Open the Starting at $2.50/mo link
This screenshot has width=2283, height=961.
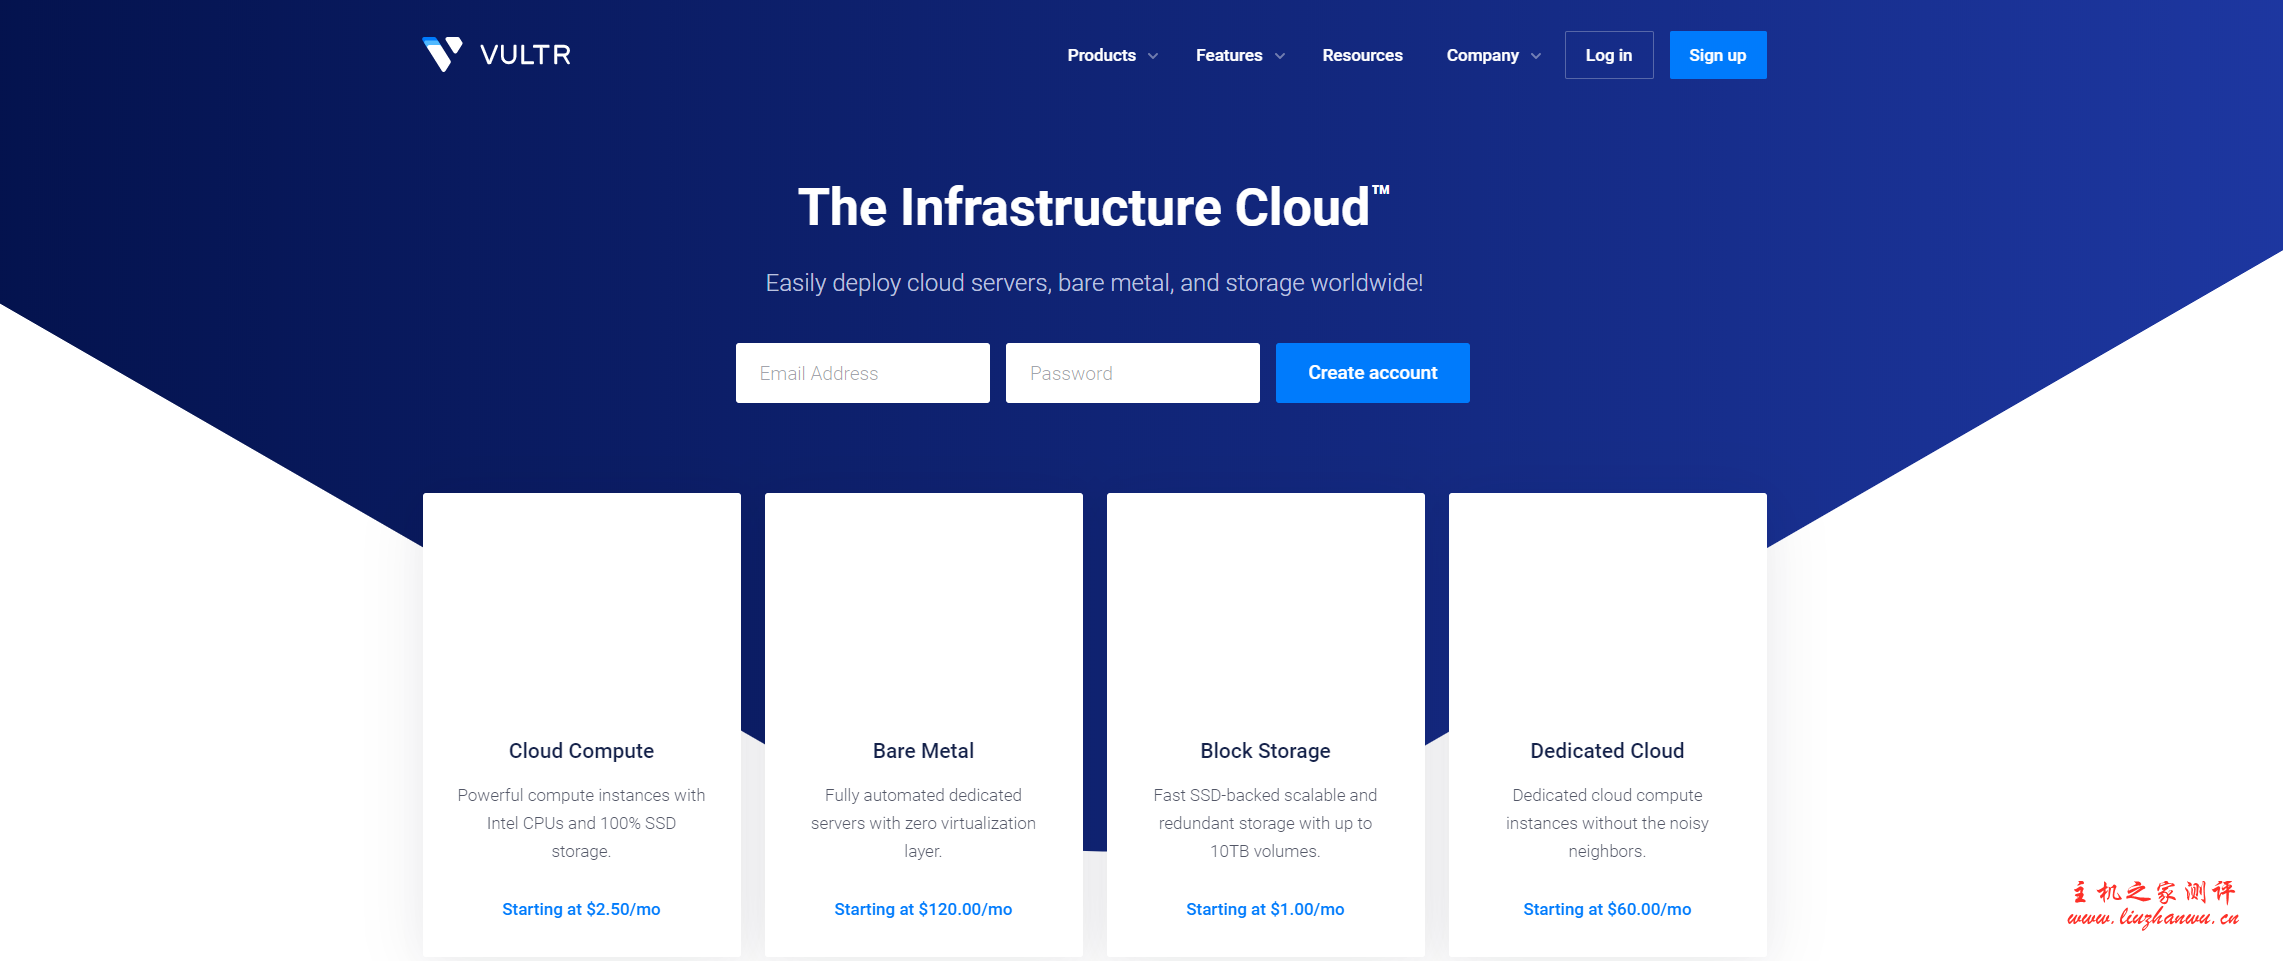581,909
